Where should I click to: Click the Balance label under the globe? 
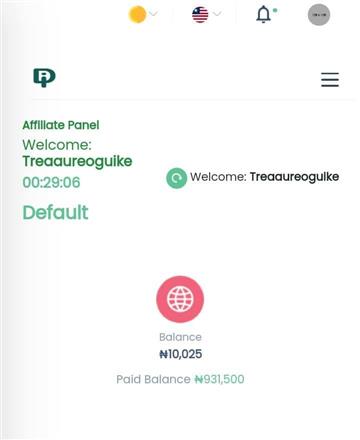(x=180, y=337)
